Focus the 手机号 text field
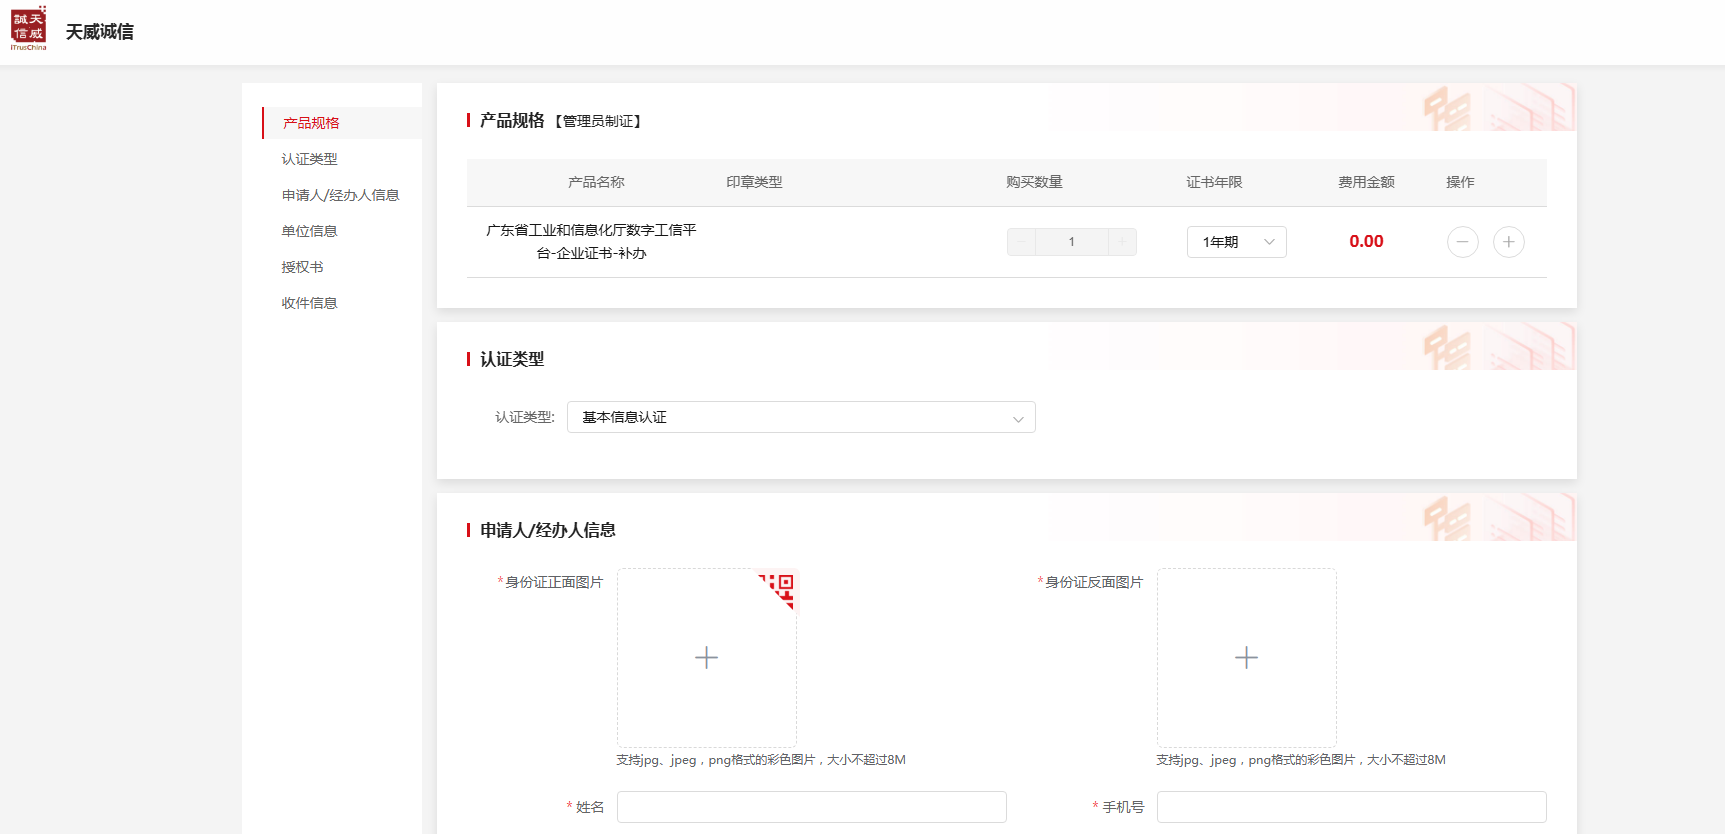 pyautogui.click(x=1351, y=807)
